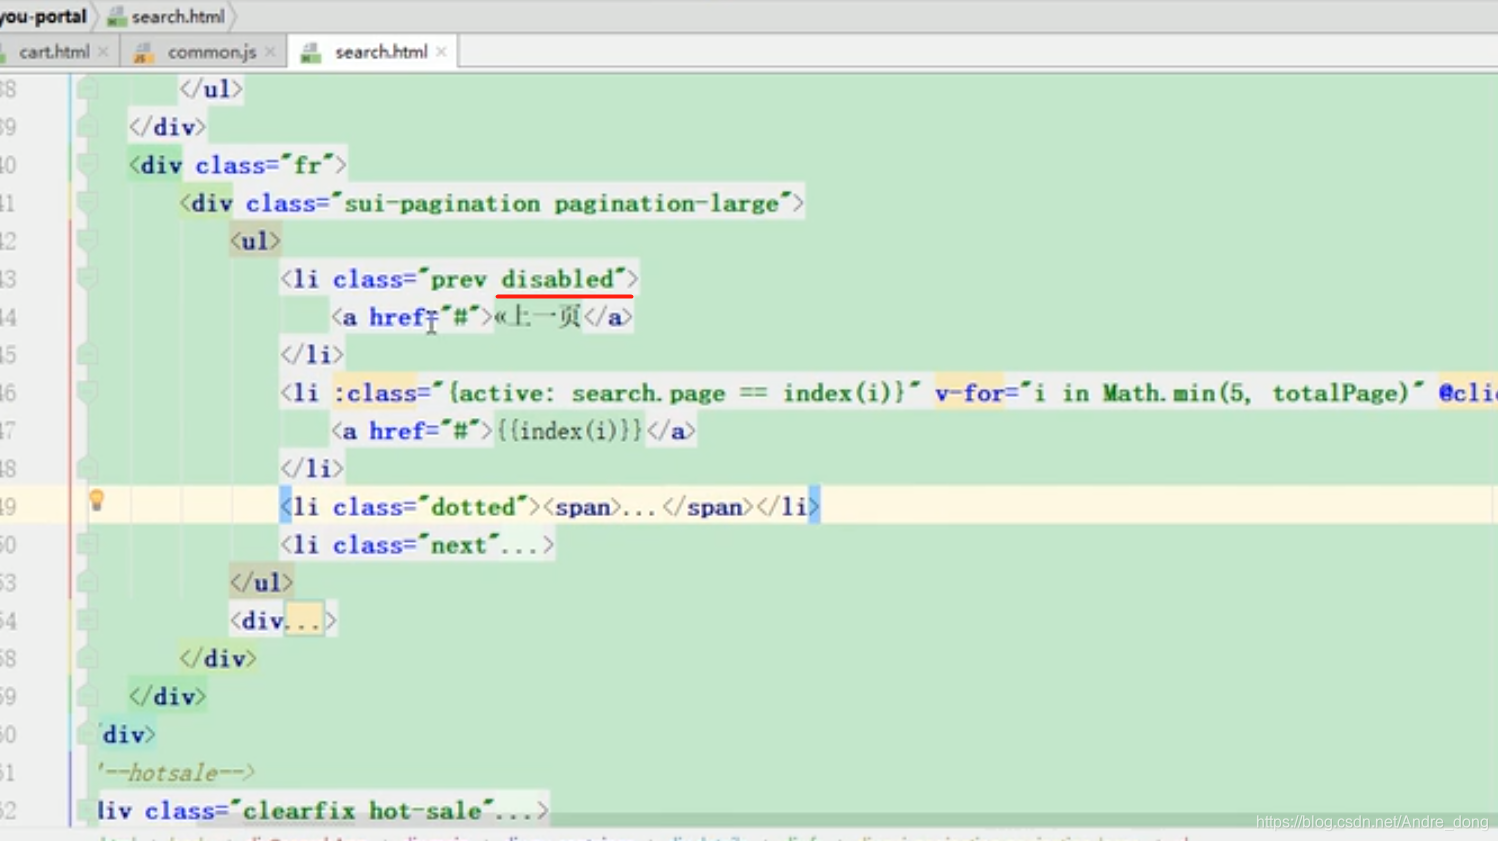
Task: Close the common.js tab
Action: click(270, 52)
